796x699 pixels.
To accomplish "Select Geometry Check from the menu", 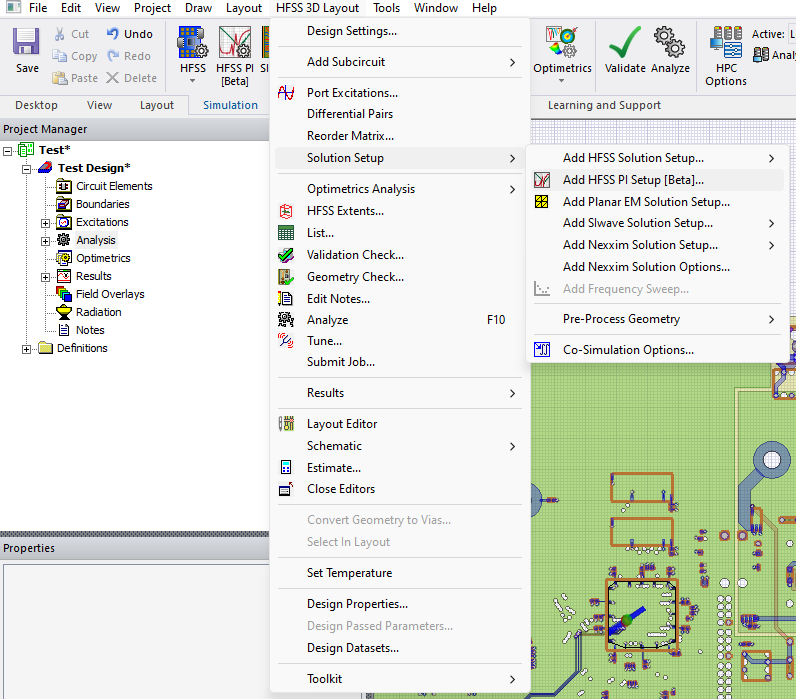I will [355, 277].
